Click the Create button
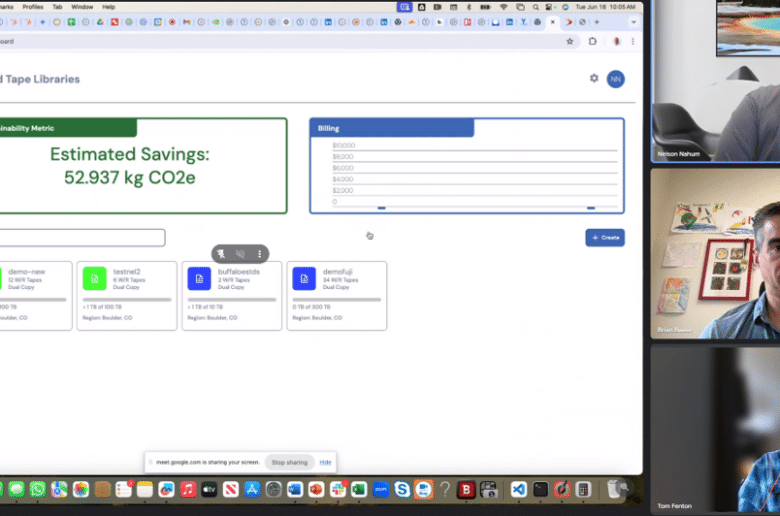Viewport: 780px width, 516px height. click(605, 238)
